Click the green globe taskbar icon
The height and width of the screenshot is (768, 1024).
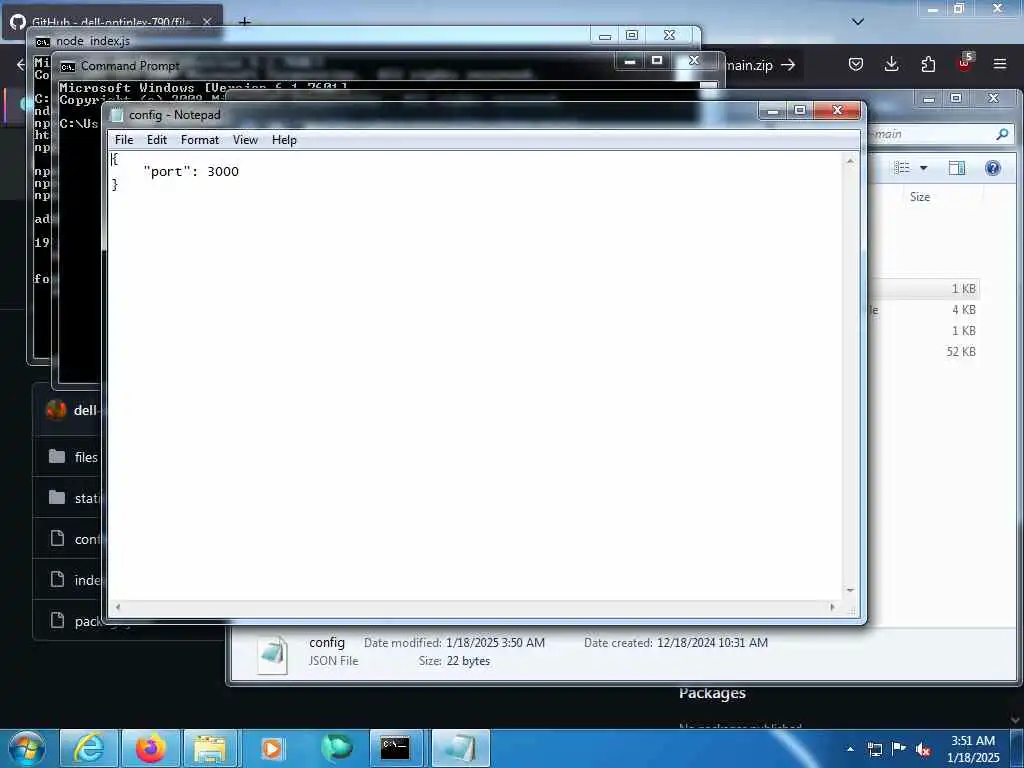pos(336,748)
